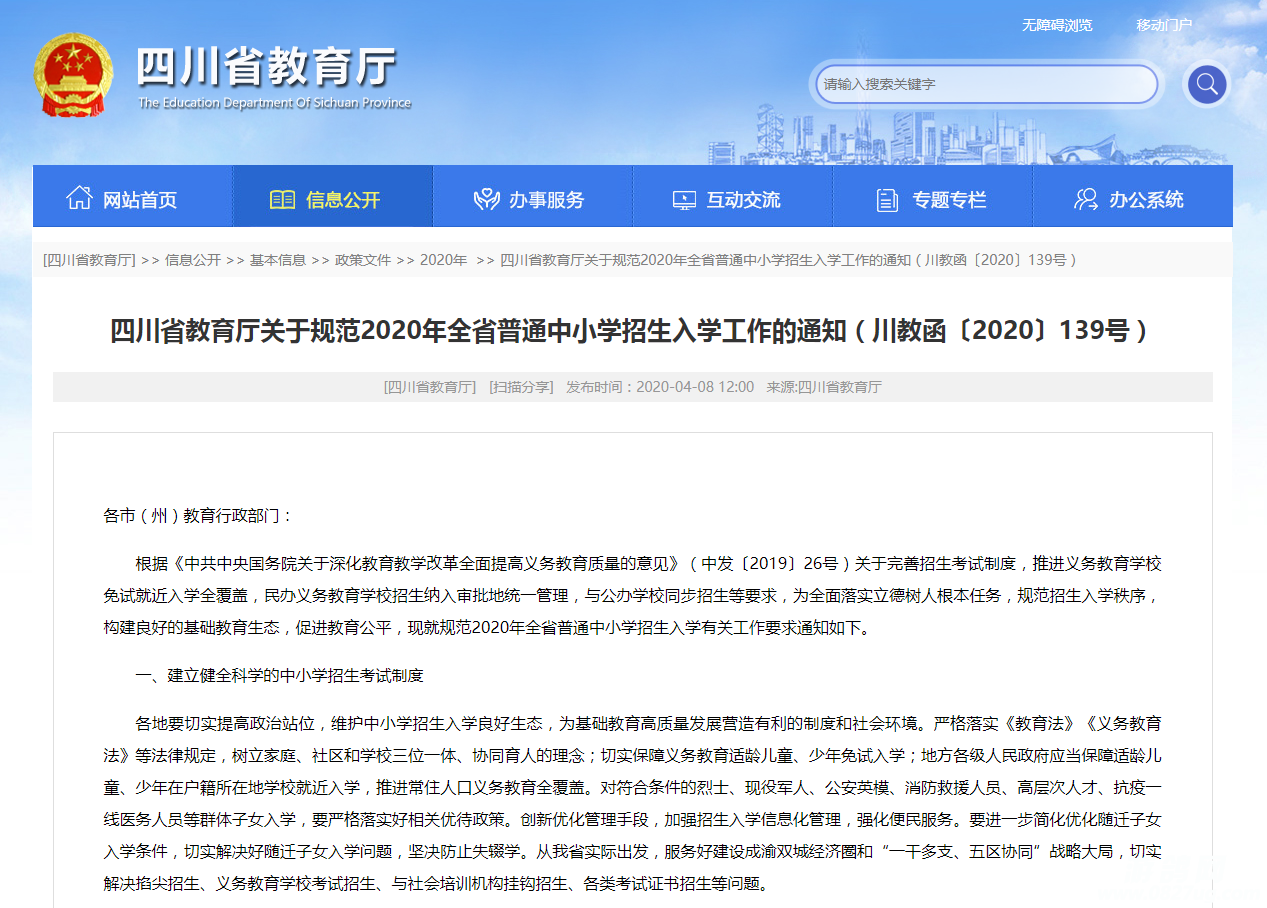Click the 四川省教育厅 site title text
This screenshot has width=1267, height=908.
[x=266, y=66]
